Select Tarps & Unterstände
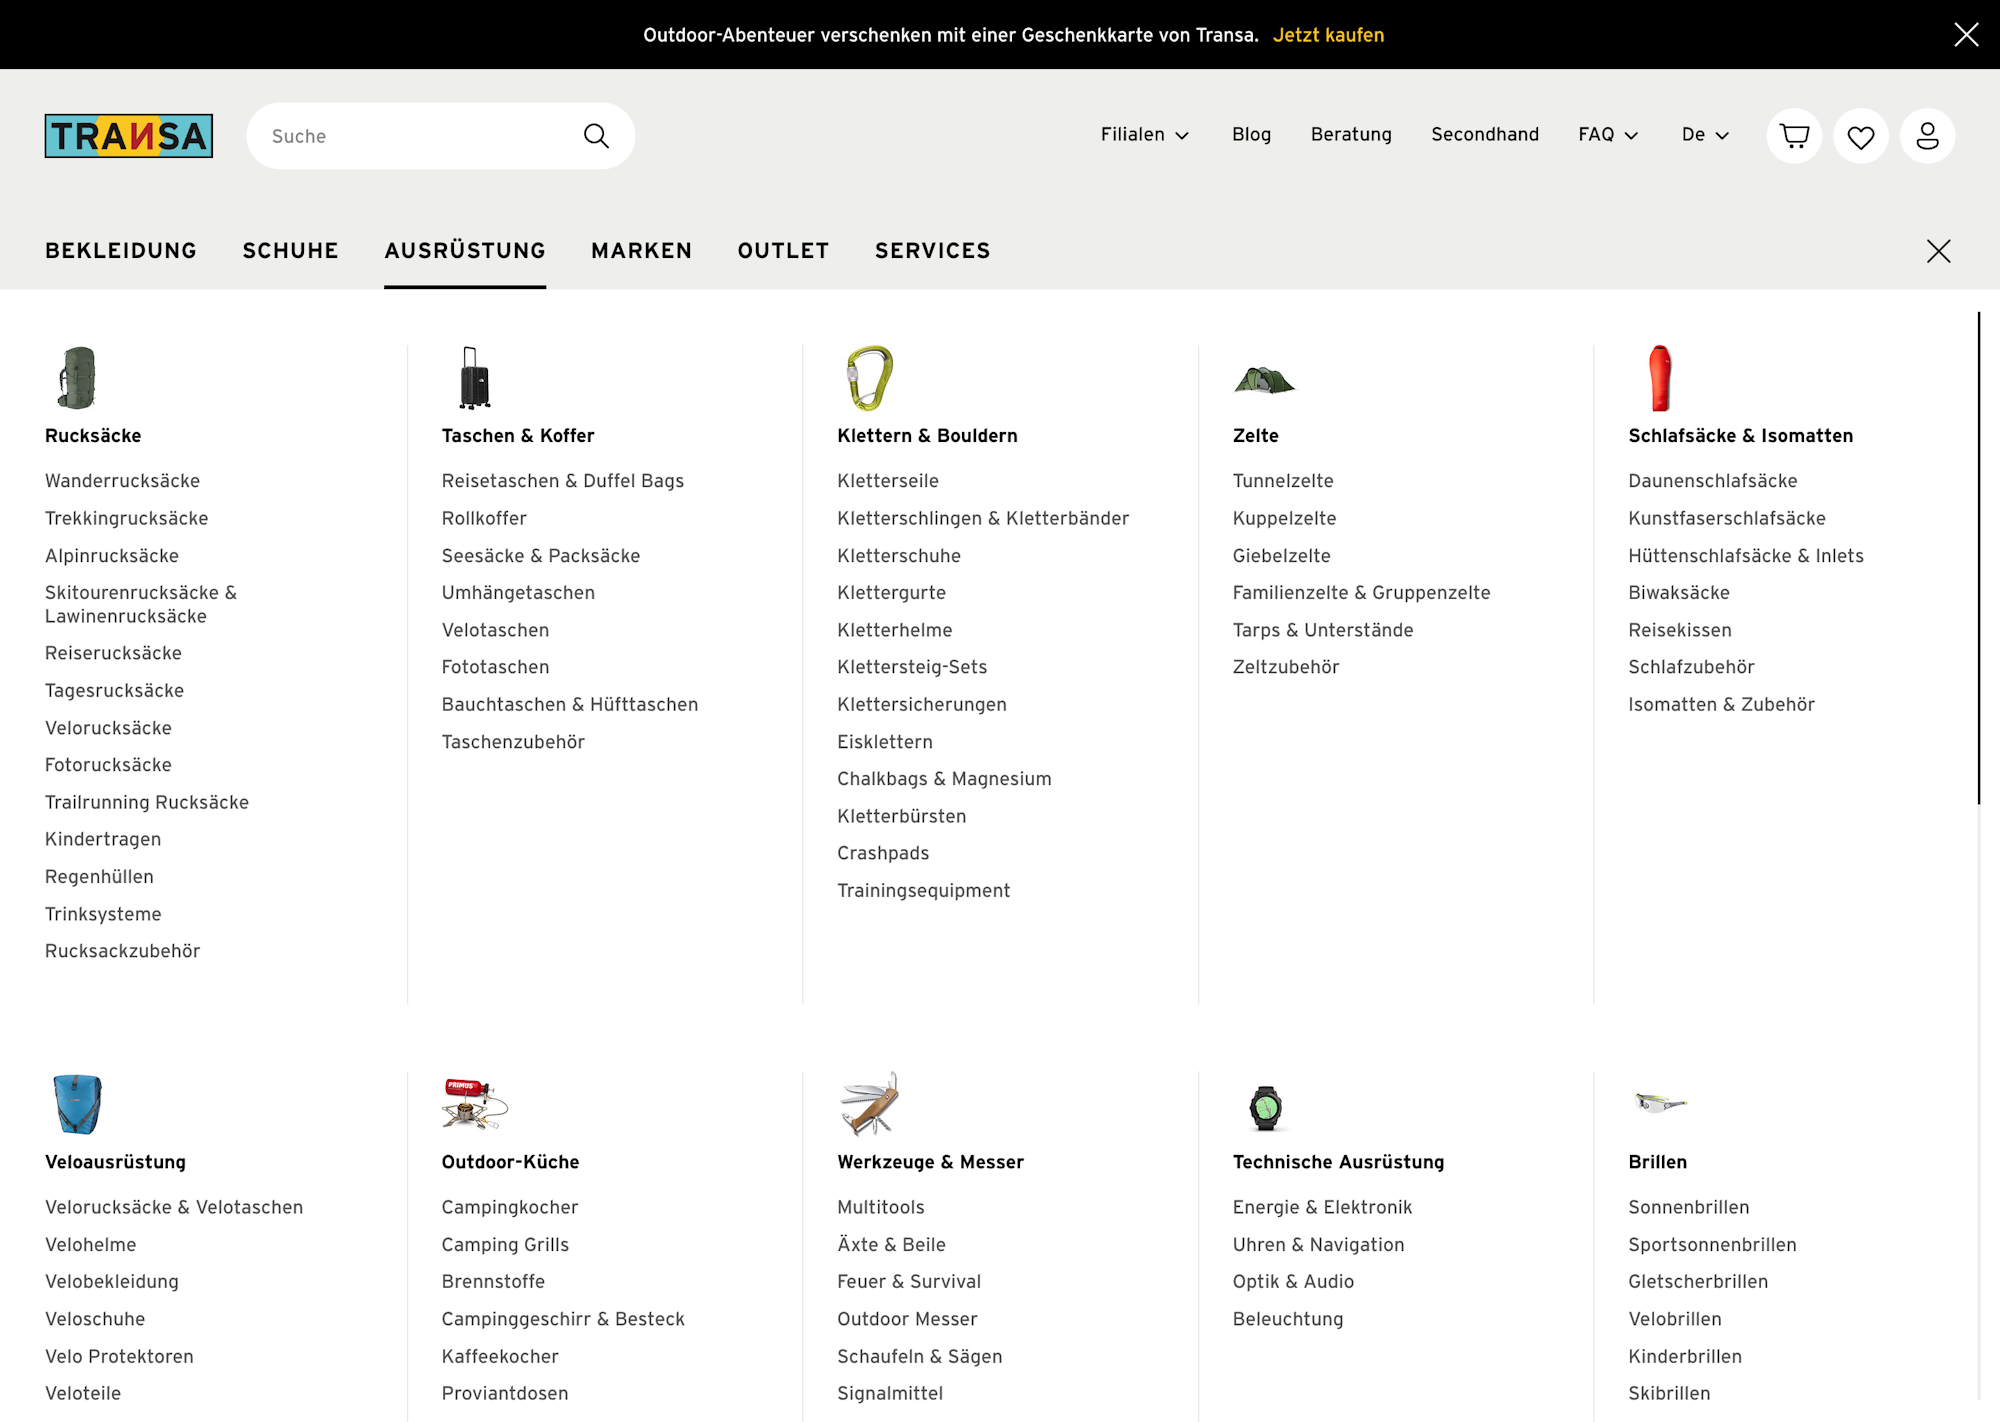This screenshot has width=2000, height=1422. [1323, 630]
